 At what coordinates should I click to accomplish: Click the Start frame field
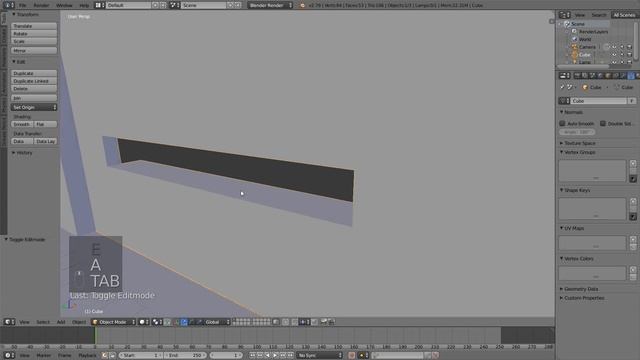tap(142, 356)
